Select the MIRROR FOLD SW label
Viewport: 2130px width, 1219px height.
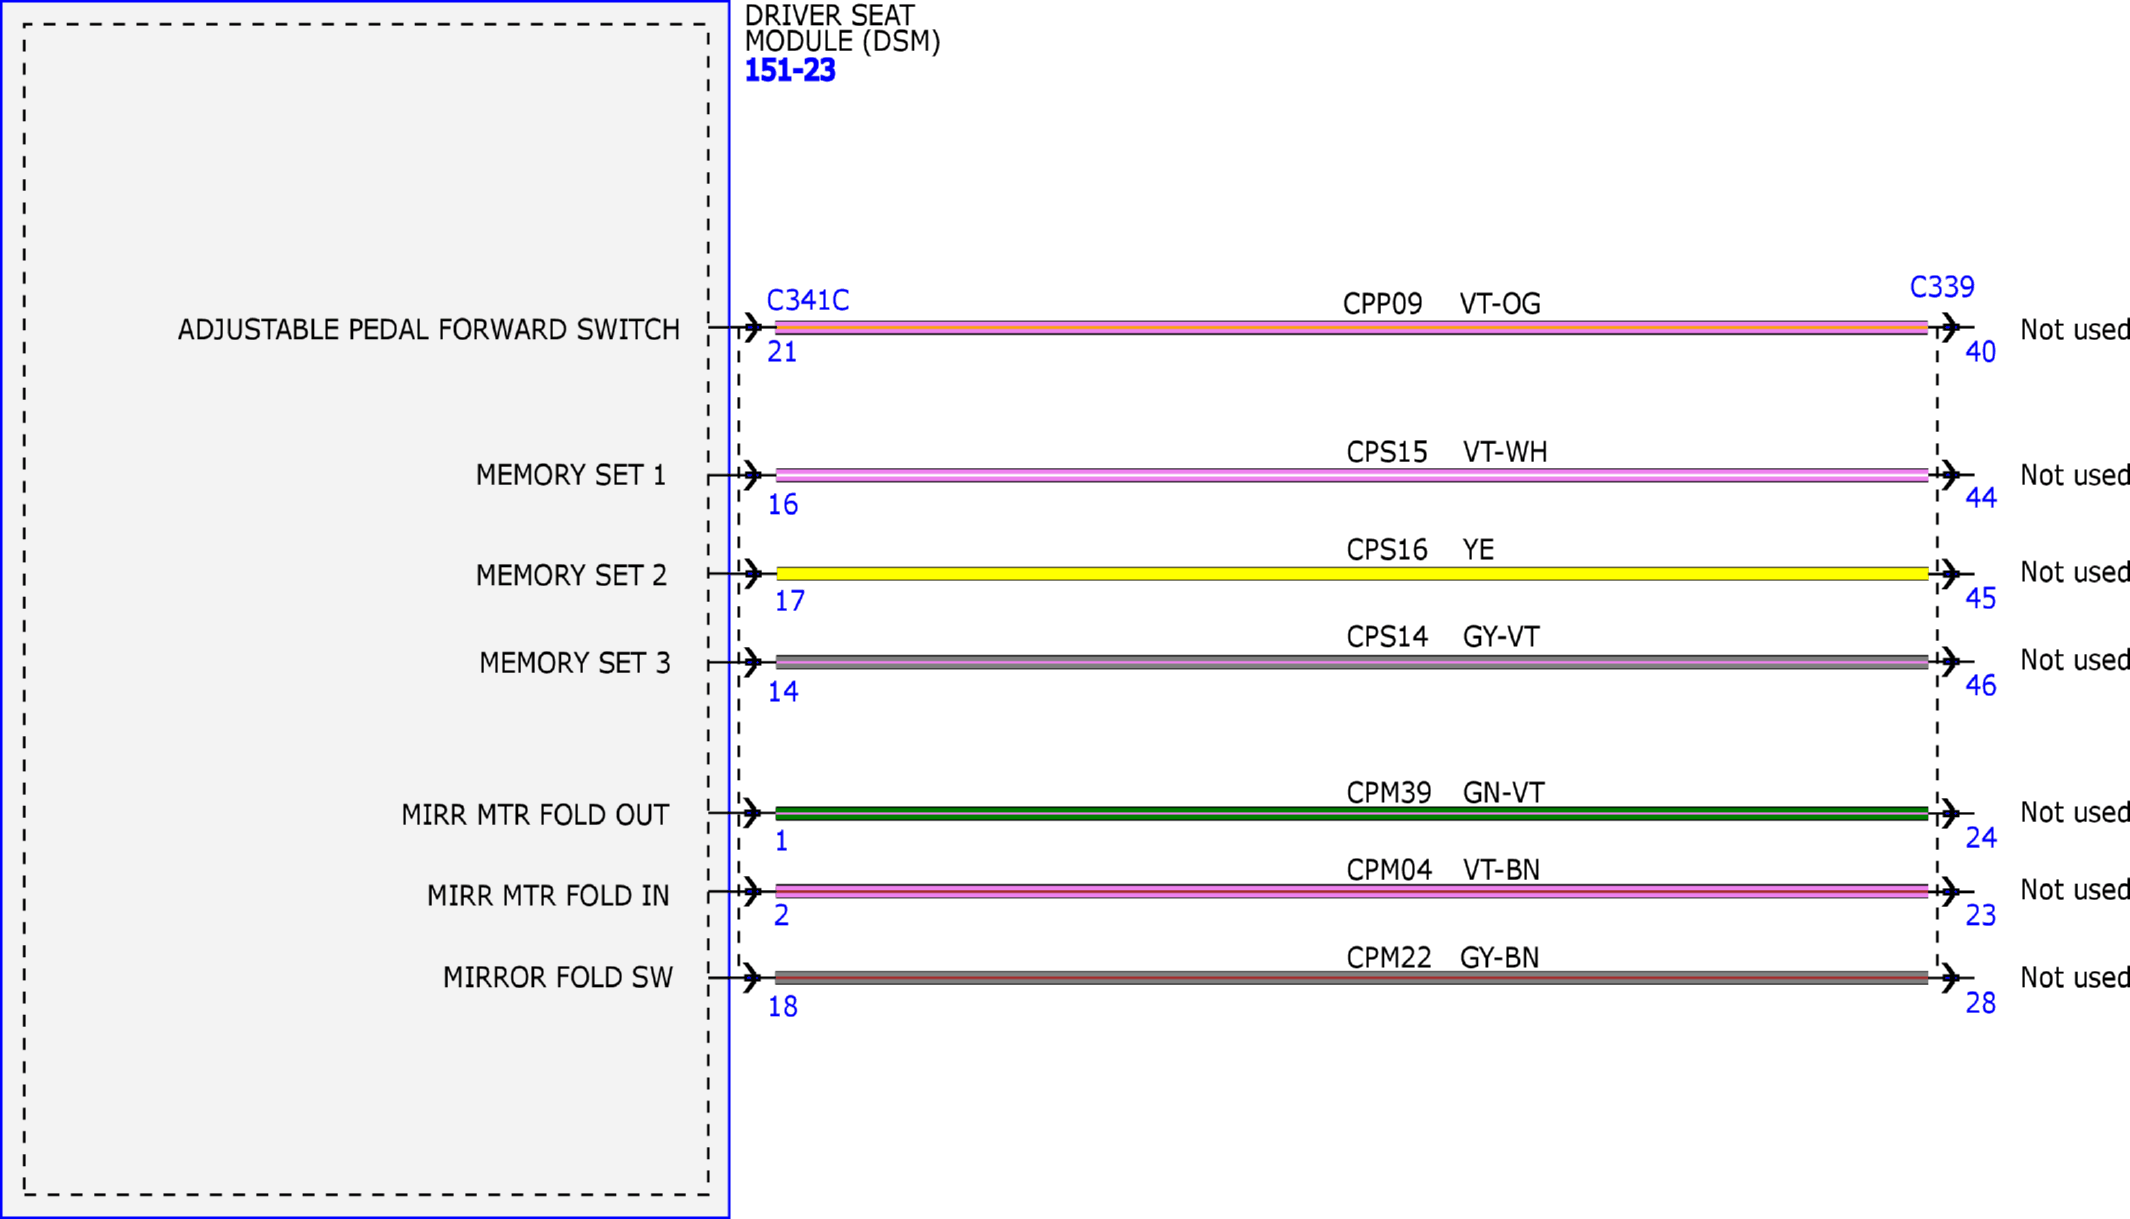coord(558,977)
